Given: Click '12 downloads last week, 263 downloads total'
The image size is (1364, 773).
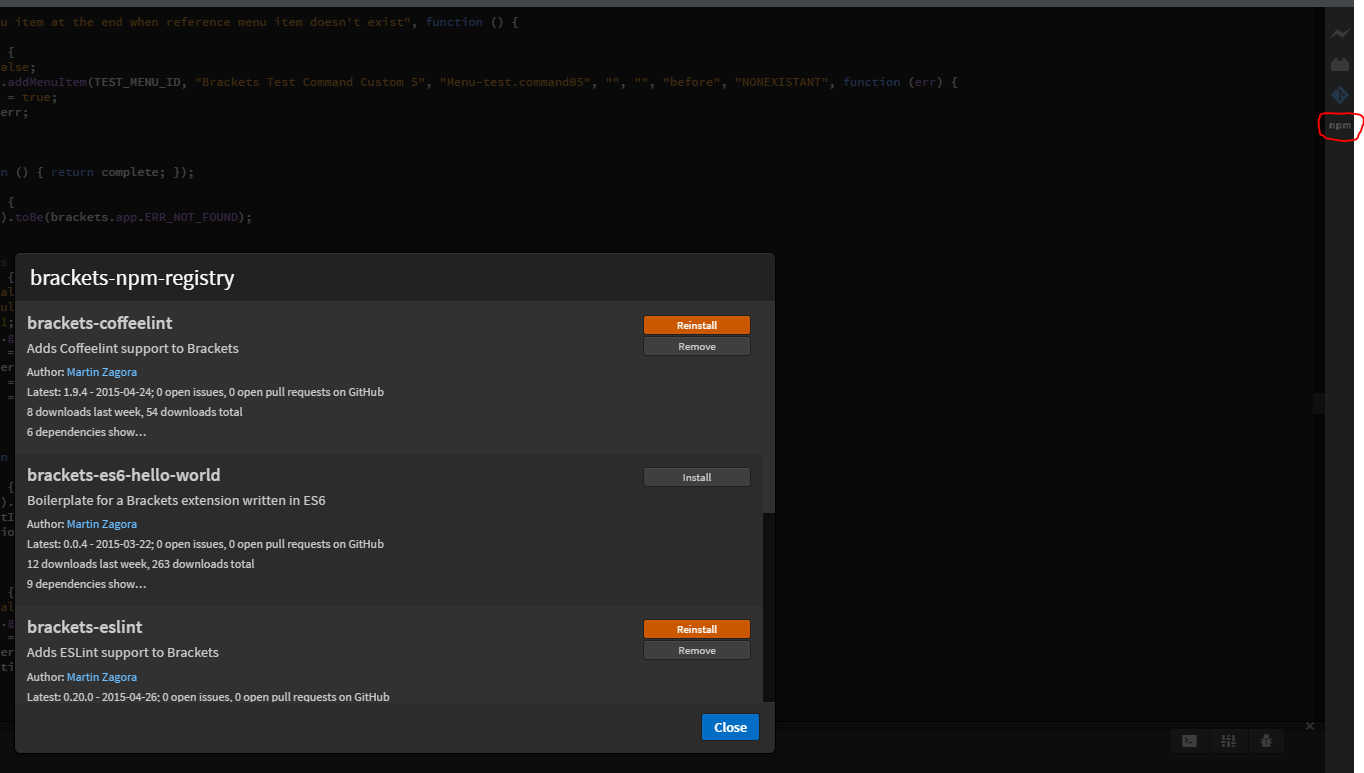Looking at the screenshot, I should tap(141, 564).
